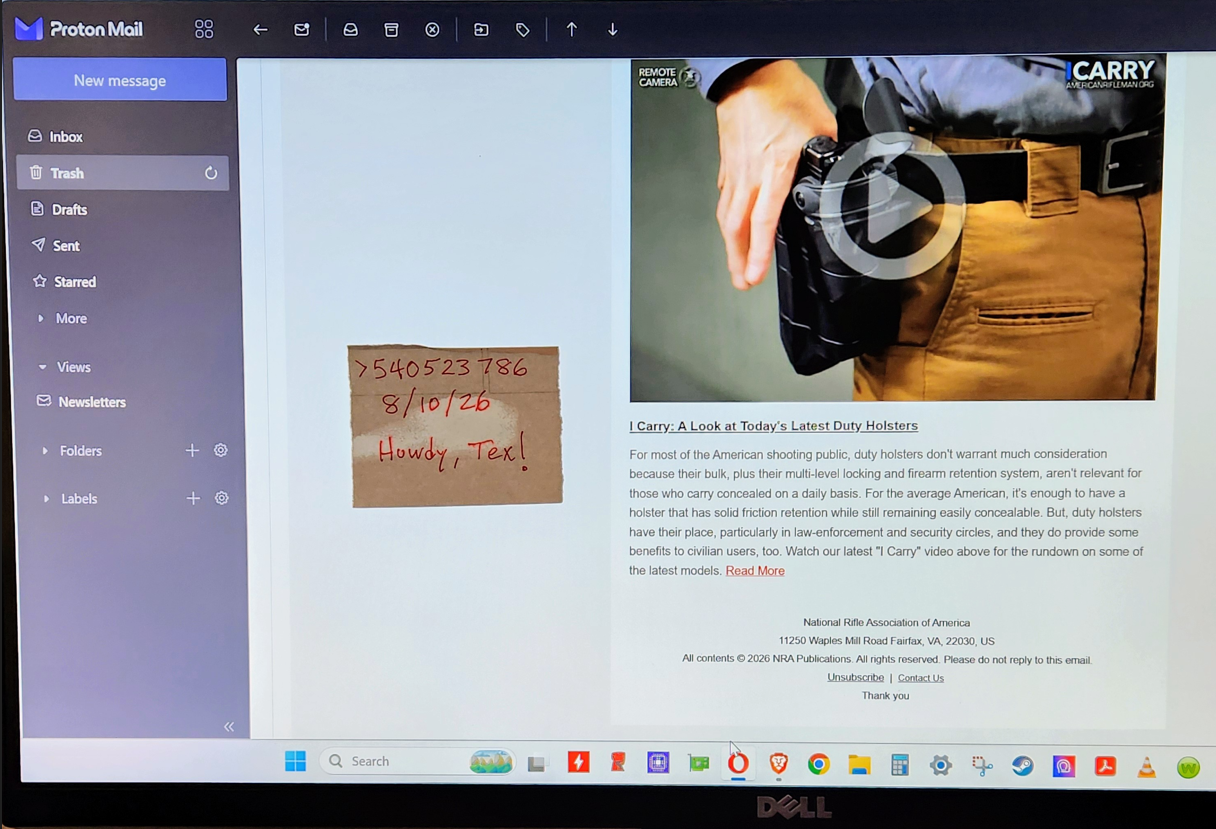Launch Snipping Tool from taskbar

982,767
